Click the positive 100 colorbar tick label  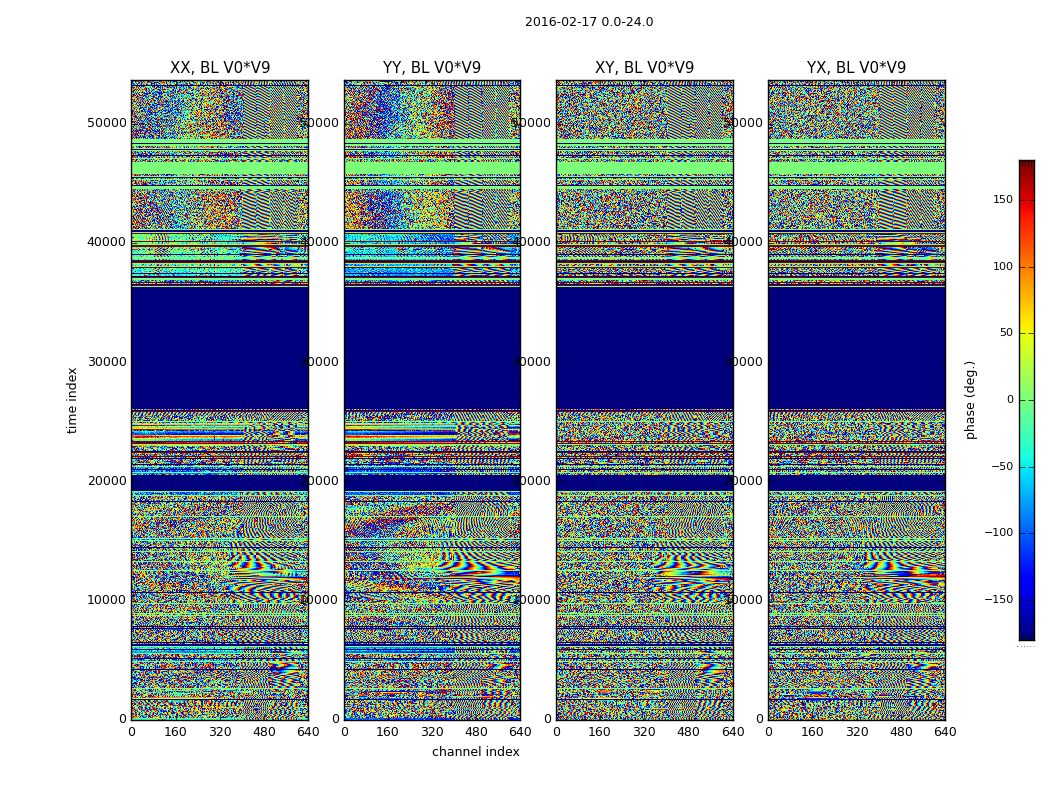coord(1003,266)
